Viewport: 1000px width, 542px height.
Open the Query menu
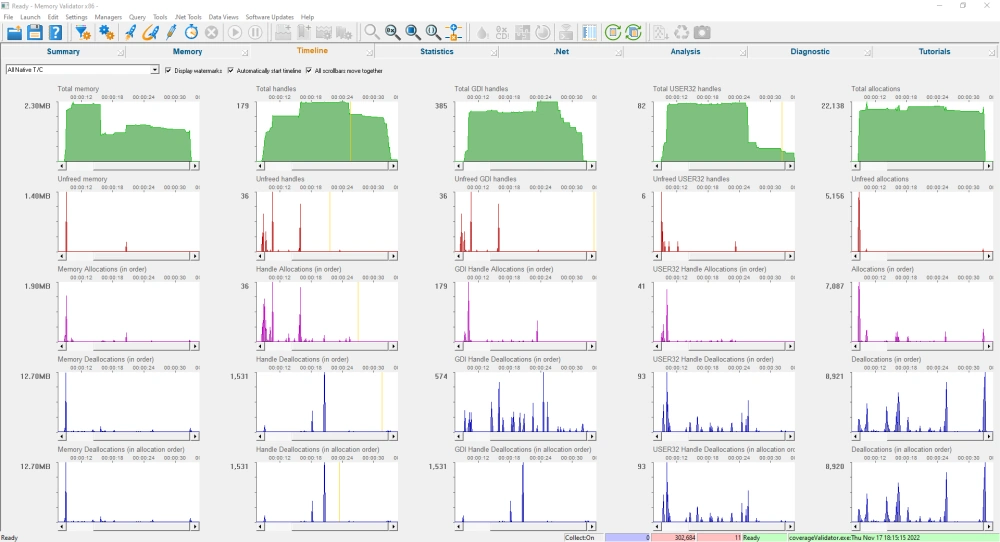pos(137,17)
